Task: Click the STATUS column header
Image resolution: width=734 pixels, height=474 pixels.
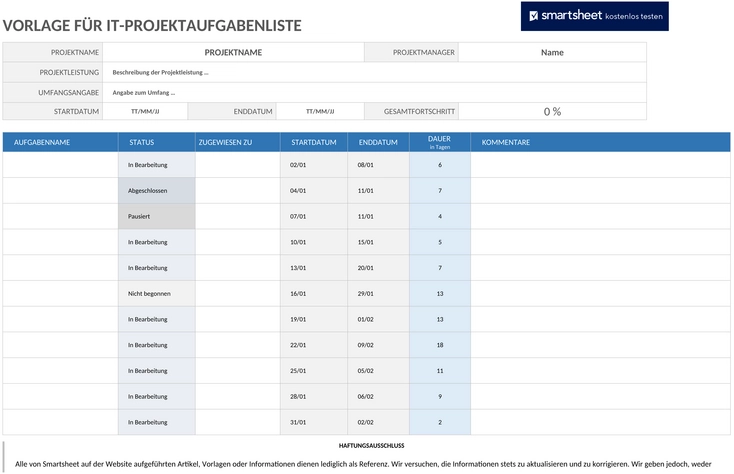Action: 156,142
